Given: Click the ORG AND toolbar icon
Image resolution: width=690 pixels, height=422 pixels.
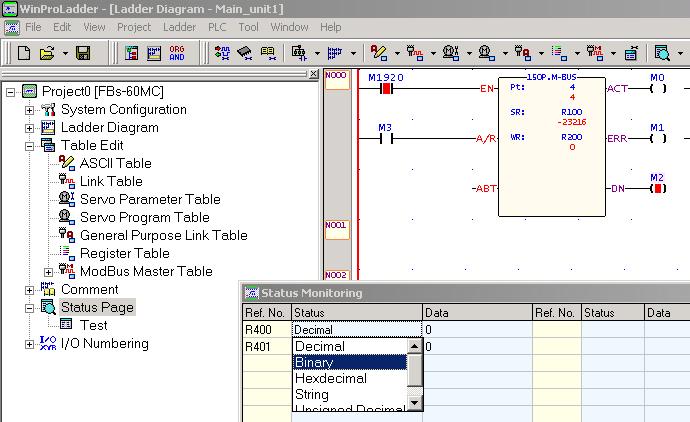Looking at the screenshot, I should click(177, 53).
